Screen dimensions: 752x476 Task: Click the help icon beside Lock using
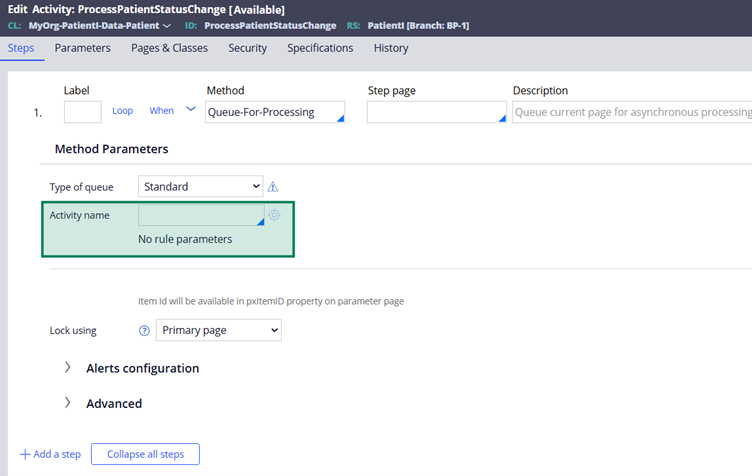144,331
